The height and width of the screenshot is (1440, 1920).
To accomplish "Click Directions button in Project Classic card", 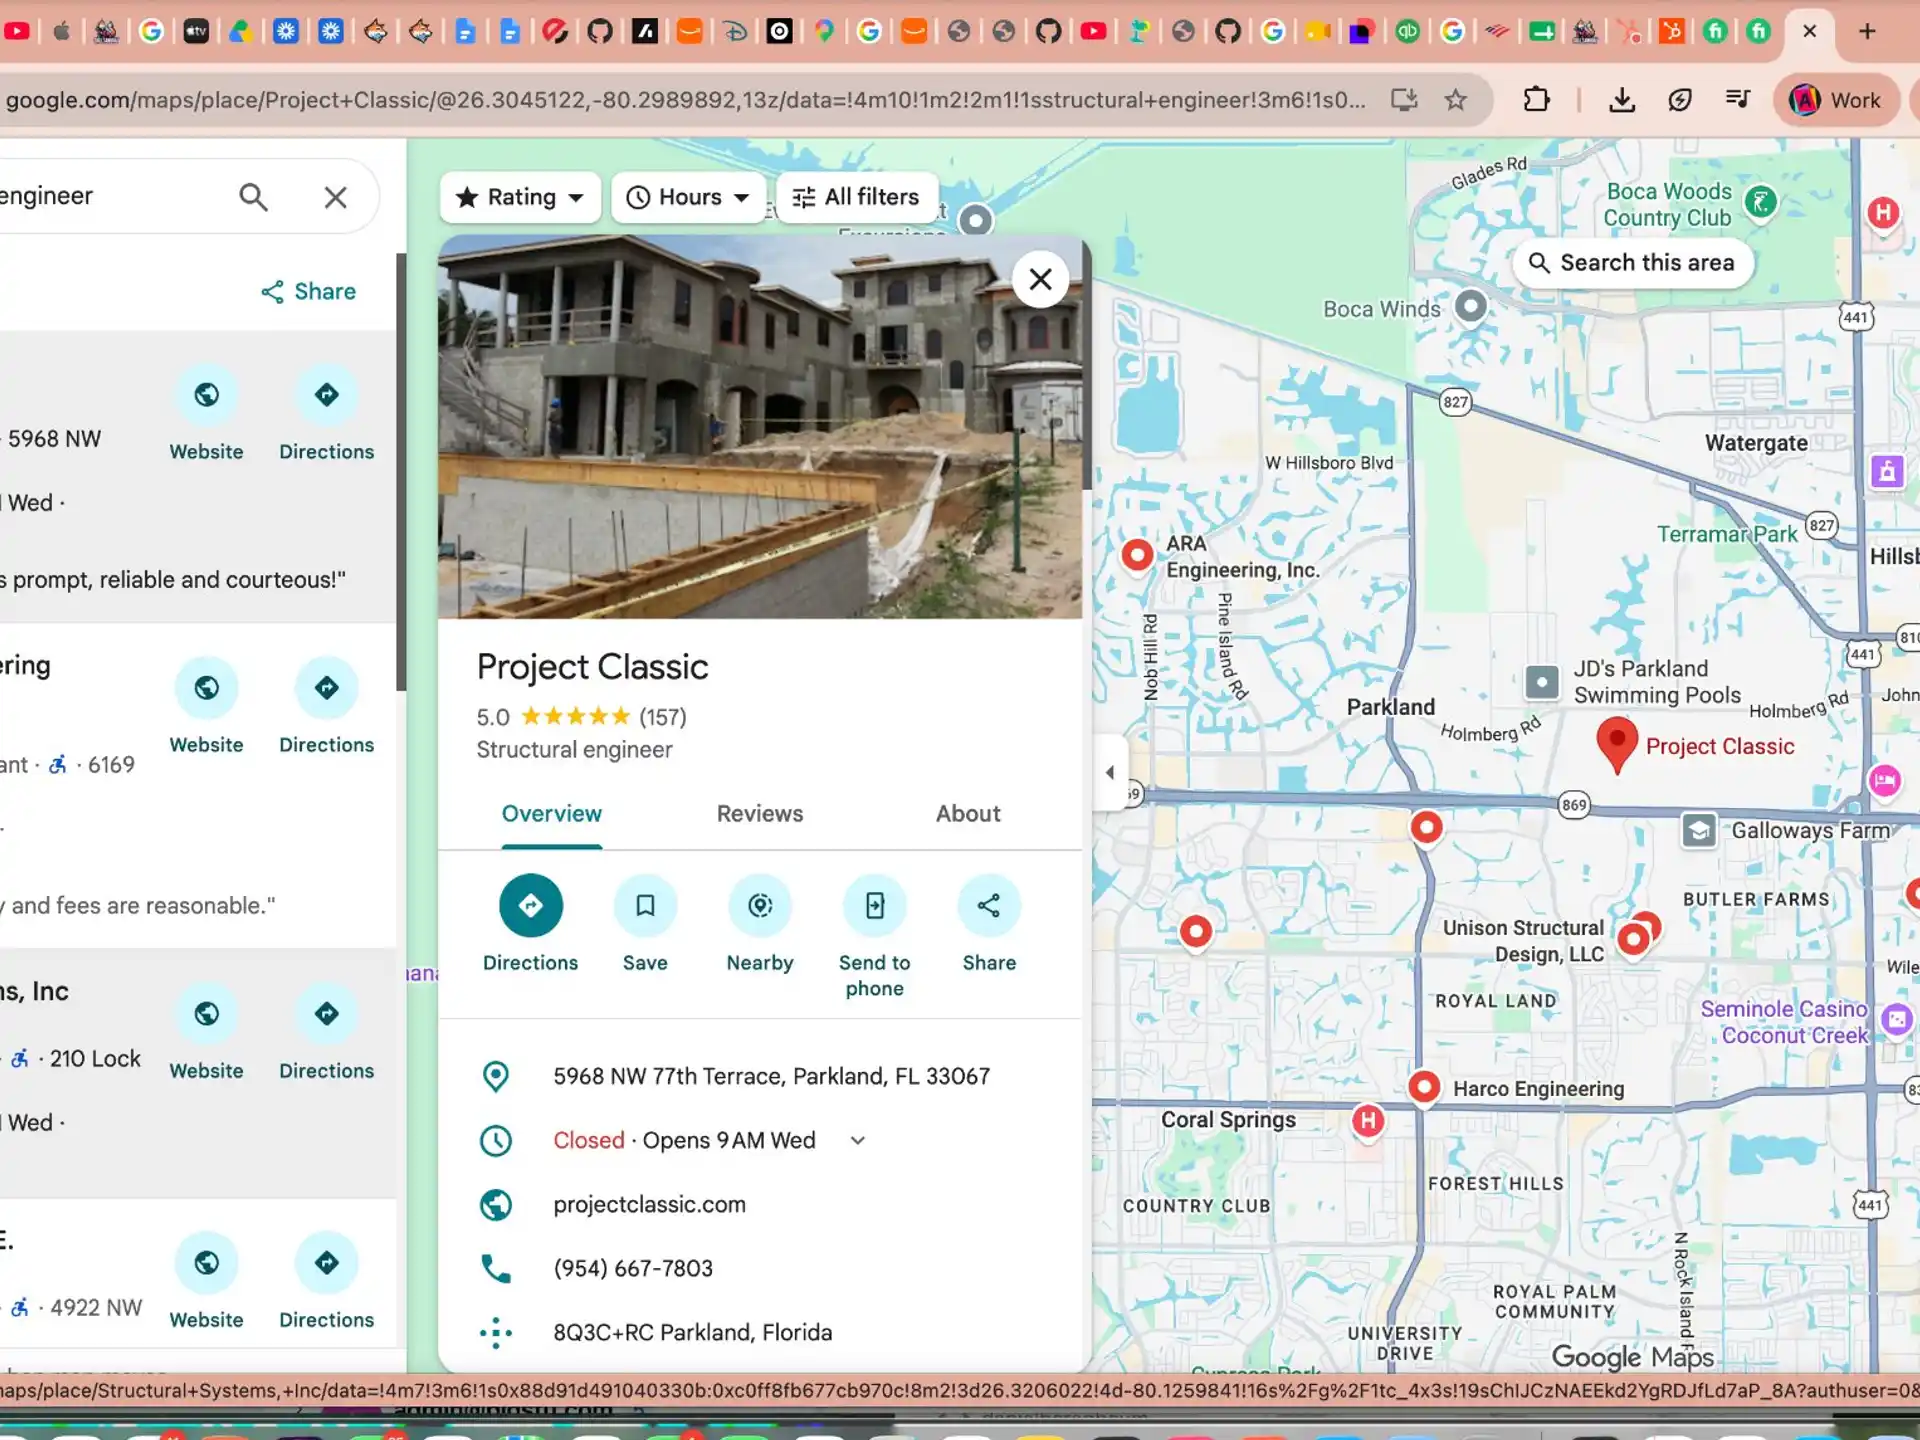I will click(530, 922).
